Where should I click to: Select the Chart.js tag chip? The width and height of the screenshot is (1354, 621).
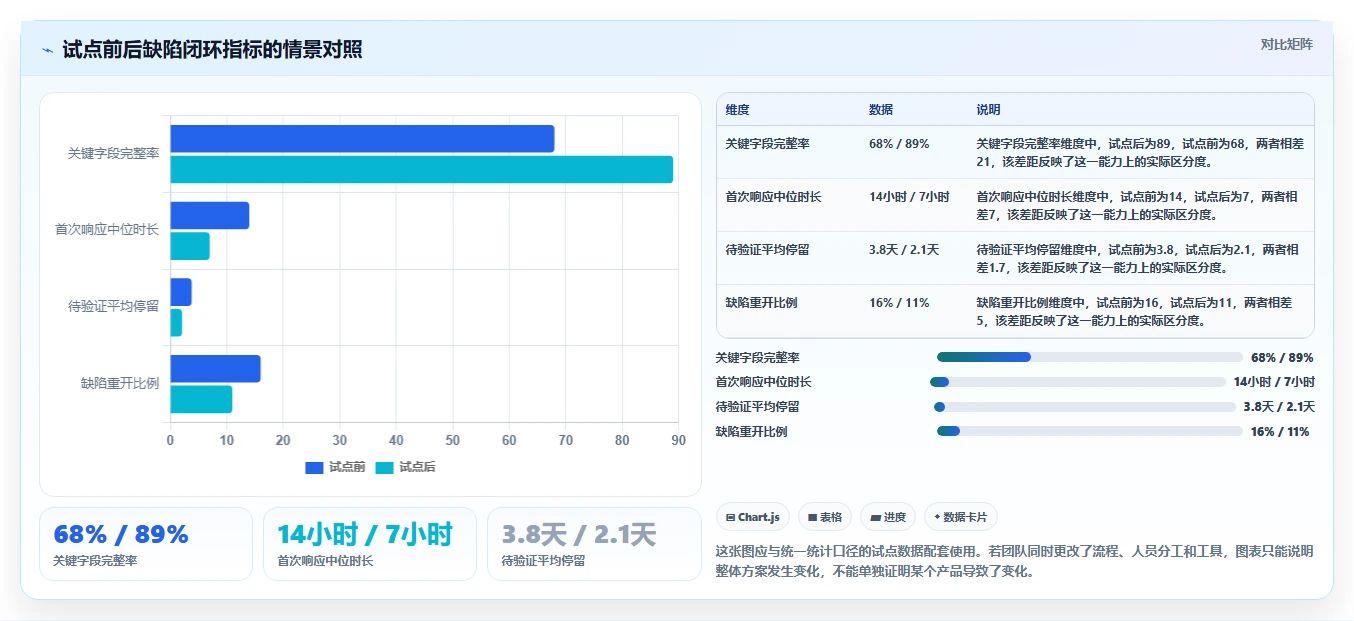[x=753, y=517]
